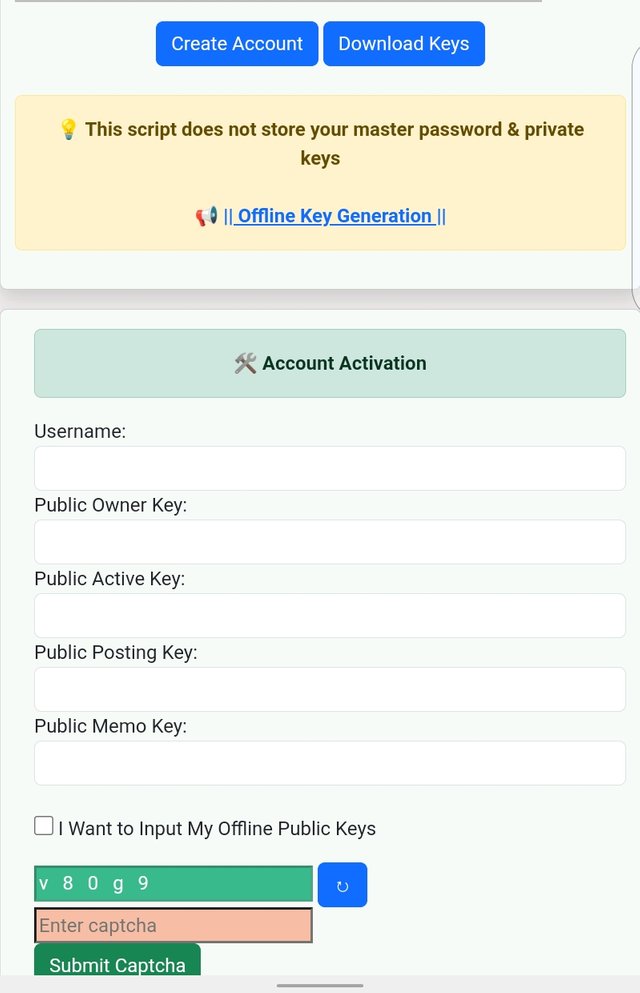Click the 'I Want to Input My Offline Public Keys' label
The image size is (640, 993).
click(x=217, y=828)
